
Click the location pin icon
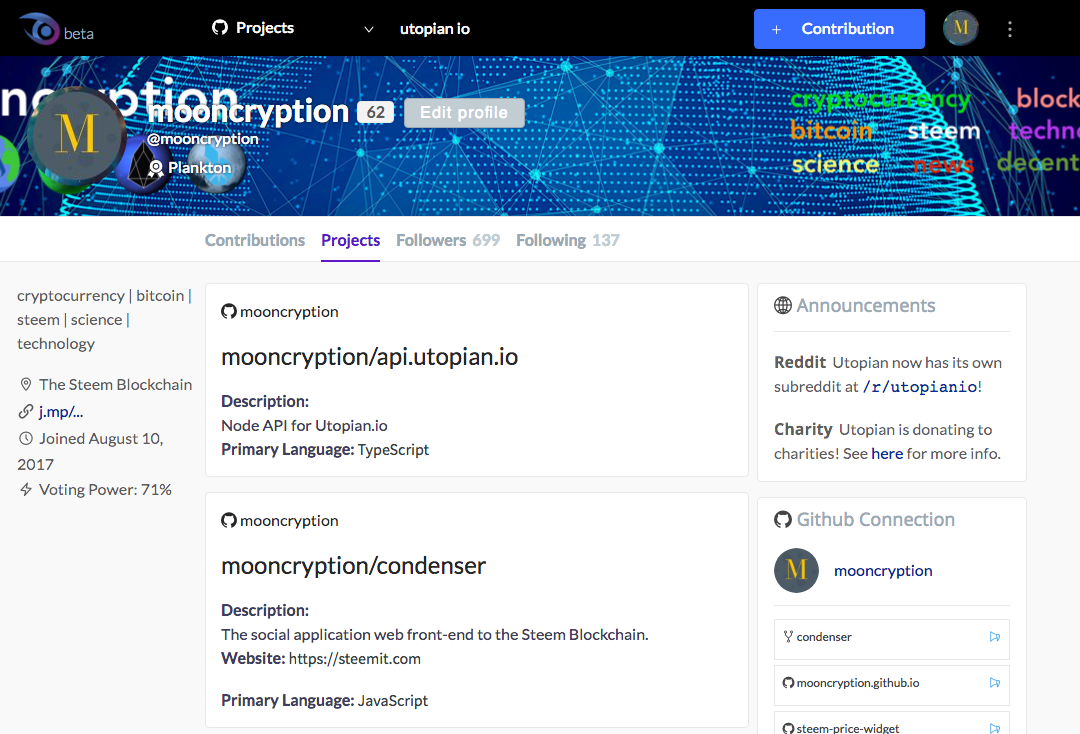[x=25, y=384]
